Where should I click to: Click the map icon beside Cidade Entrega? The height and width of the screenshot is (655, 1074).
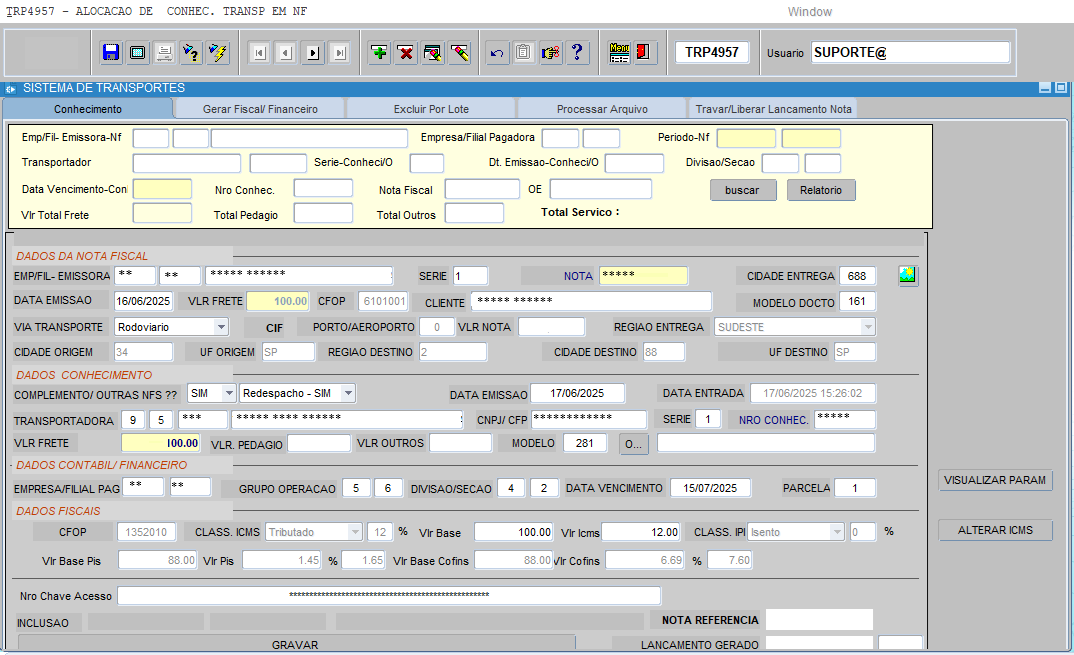pyautogui.click(x=908, y=276)
